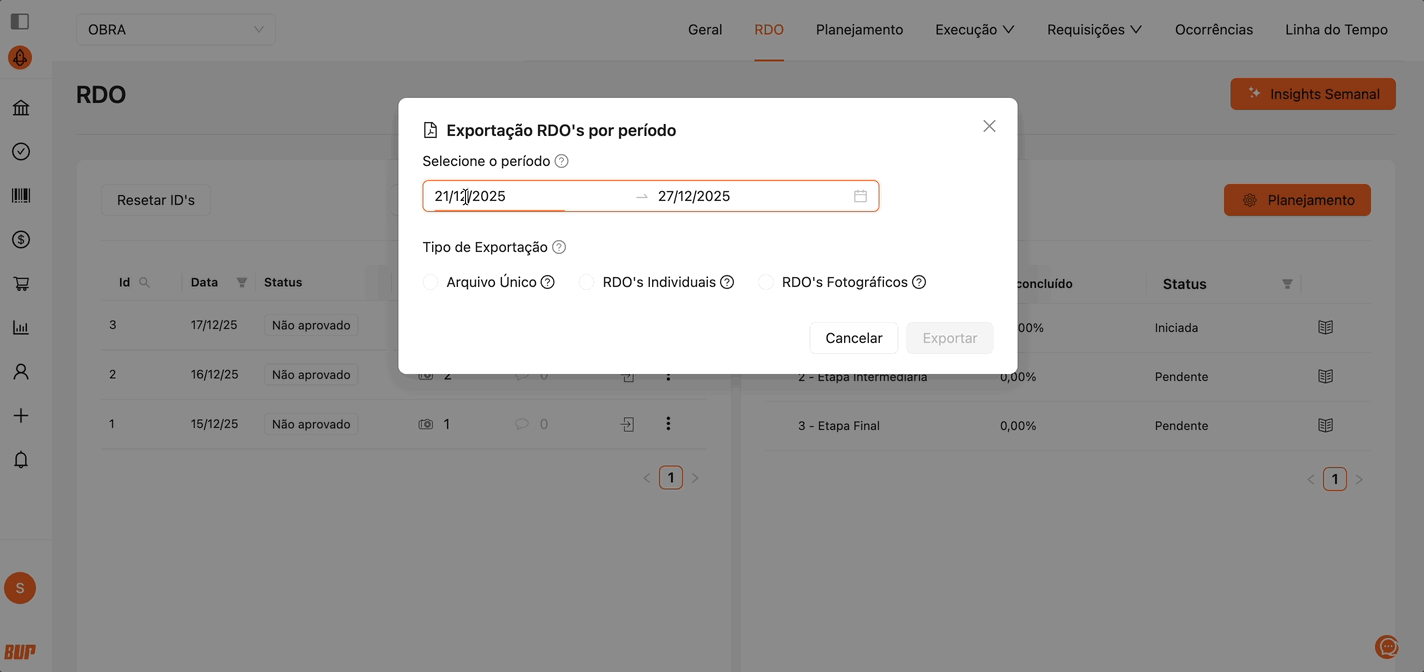
Task: Open notifications bell in sidebar
Action: pos(20,460)
